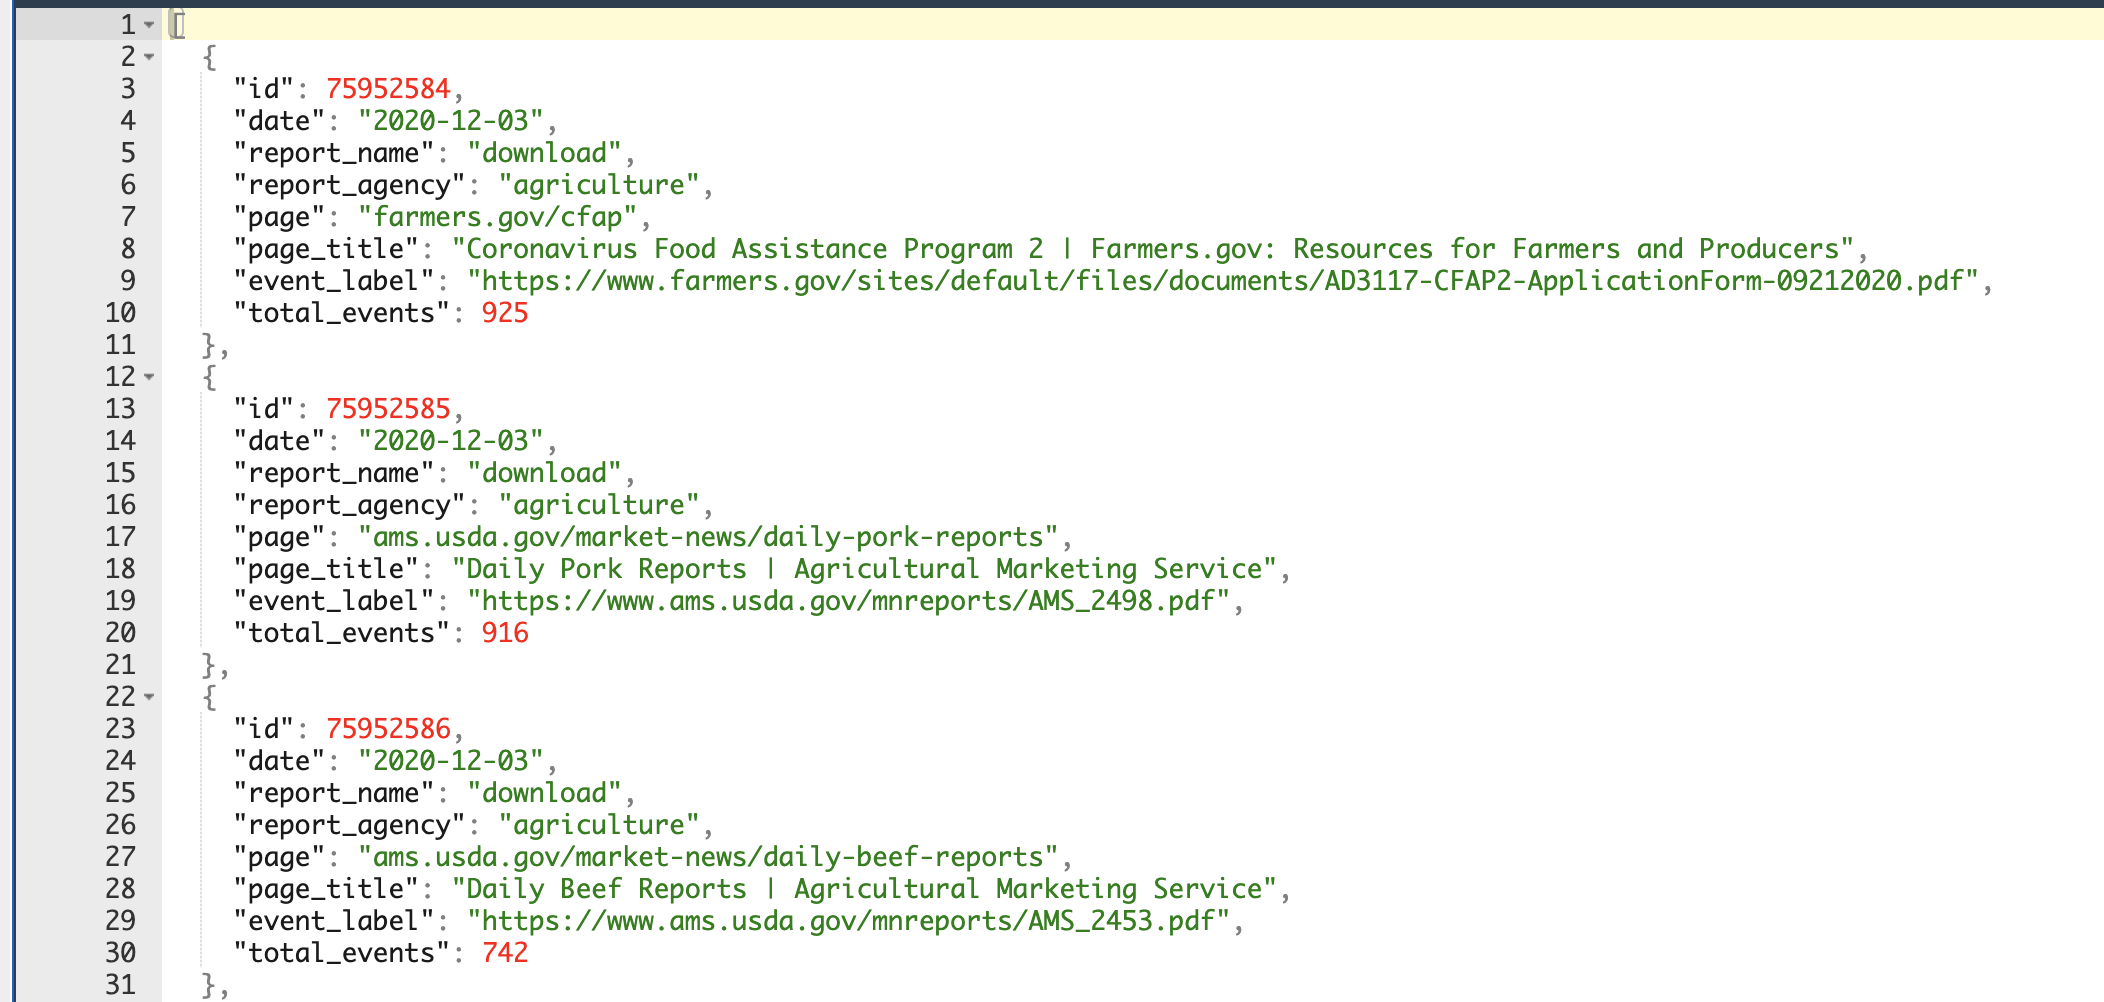Click the "agriculture" value on line 6
2104x1002 pixels.
599,185
